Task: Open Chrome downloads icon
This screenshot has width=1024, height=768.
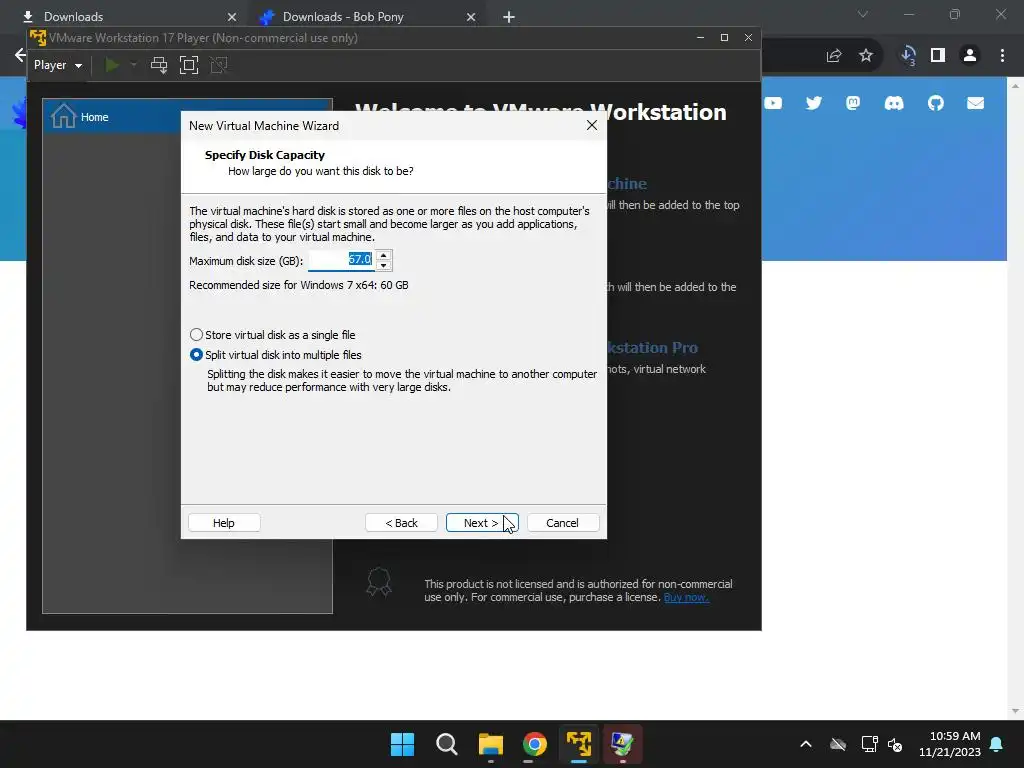Action: [908, 56]
